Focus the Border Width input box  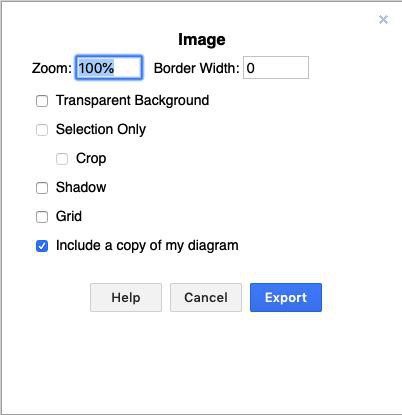(276, 68)
